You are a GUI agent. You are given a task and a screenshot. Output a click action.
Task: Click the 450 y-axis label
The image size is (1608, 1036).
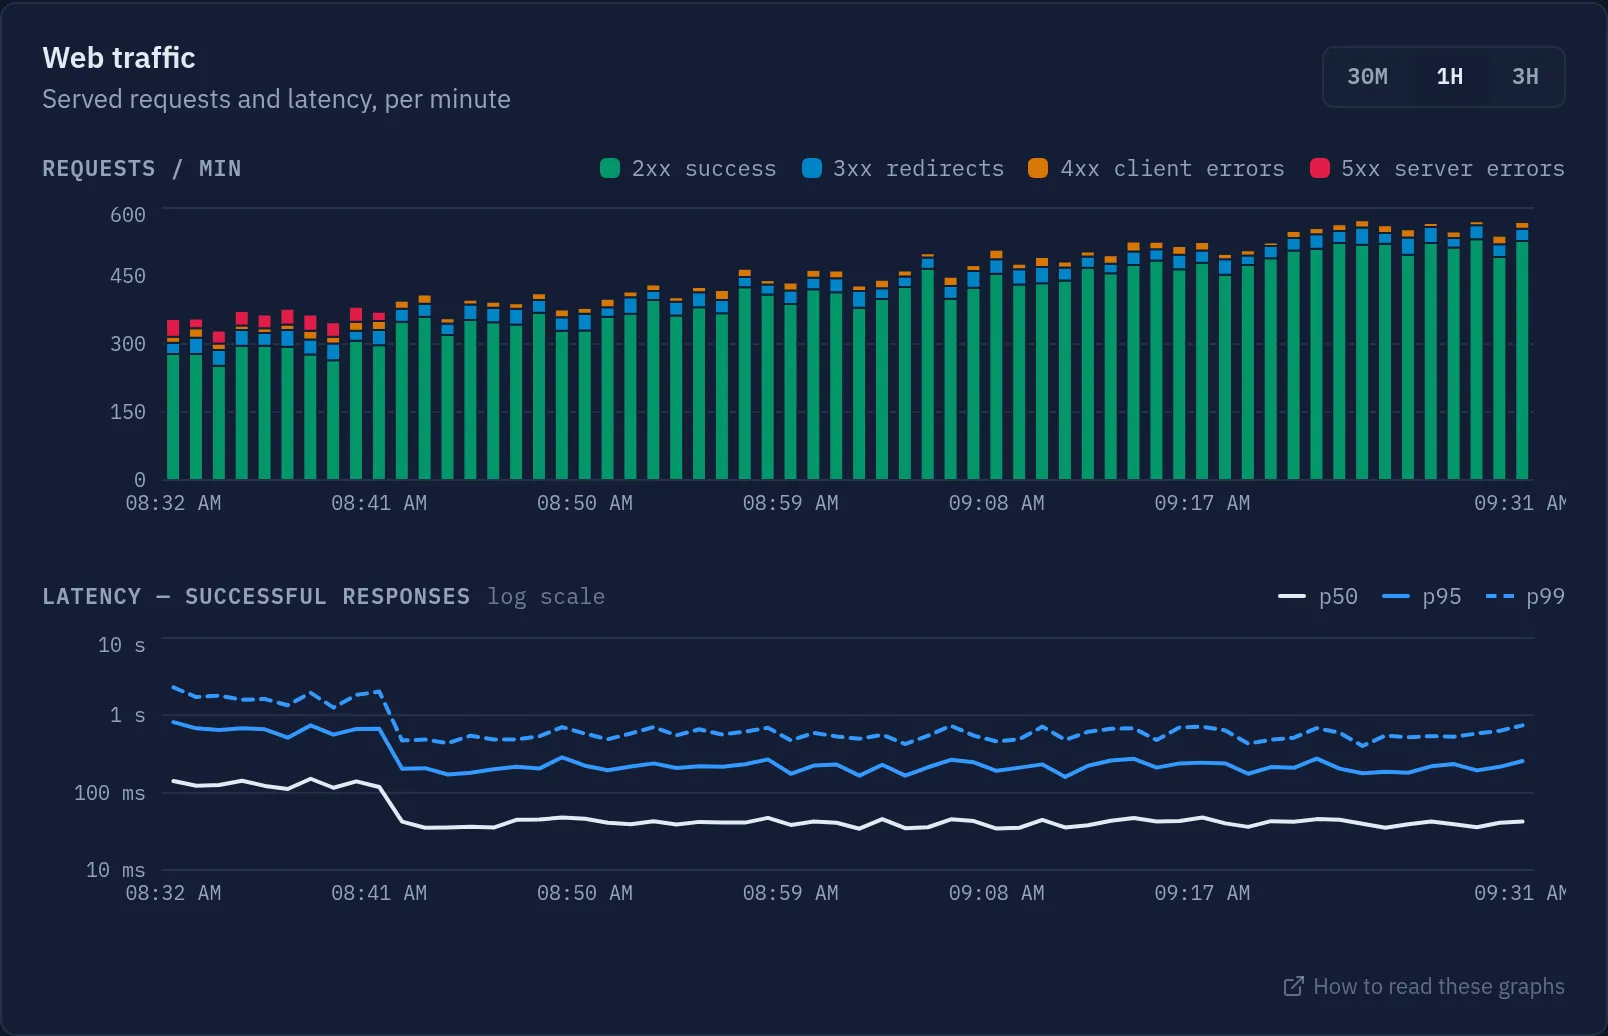(128, 276)
